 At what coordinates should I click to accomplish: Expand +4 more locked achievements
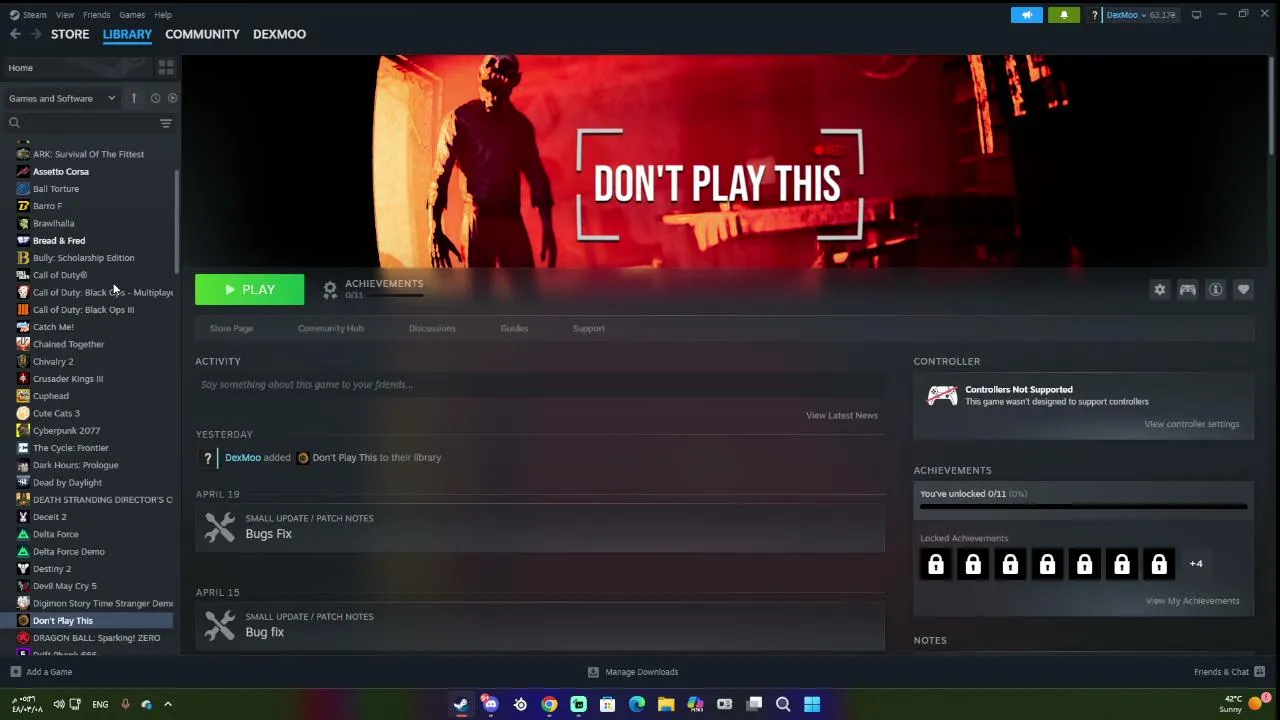(1196, 564)
